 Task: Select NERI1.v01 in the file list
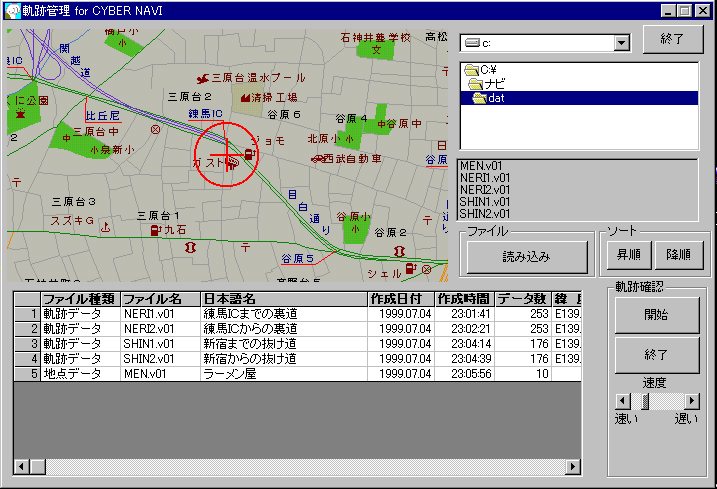tap(485, 177)
